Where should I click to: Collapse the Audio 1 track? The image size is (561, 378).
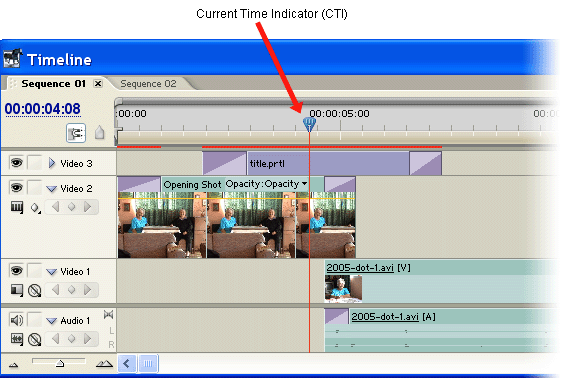(52, 321)
